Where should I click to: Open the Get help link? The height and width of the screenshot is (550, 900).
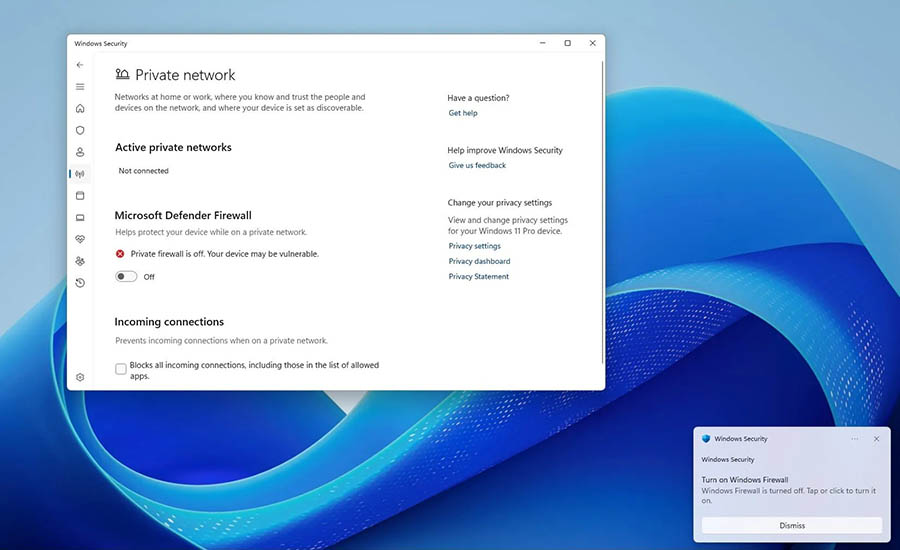(463, 113)
